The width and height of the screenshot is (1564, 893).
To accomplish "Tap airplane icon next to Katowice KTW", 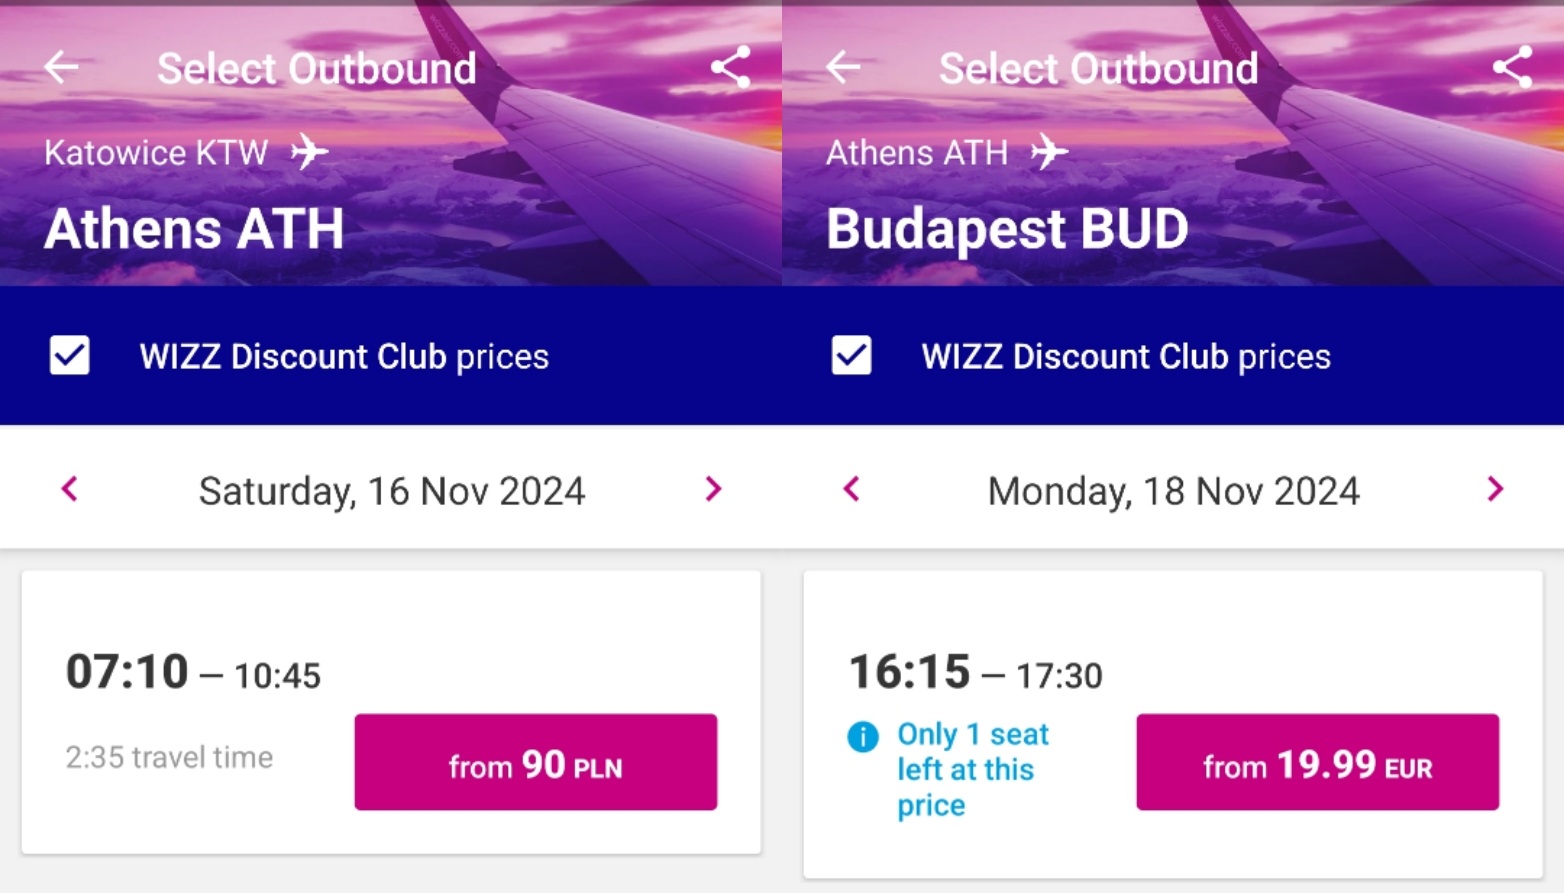I will point(309,152).
